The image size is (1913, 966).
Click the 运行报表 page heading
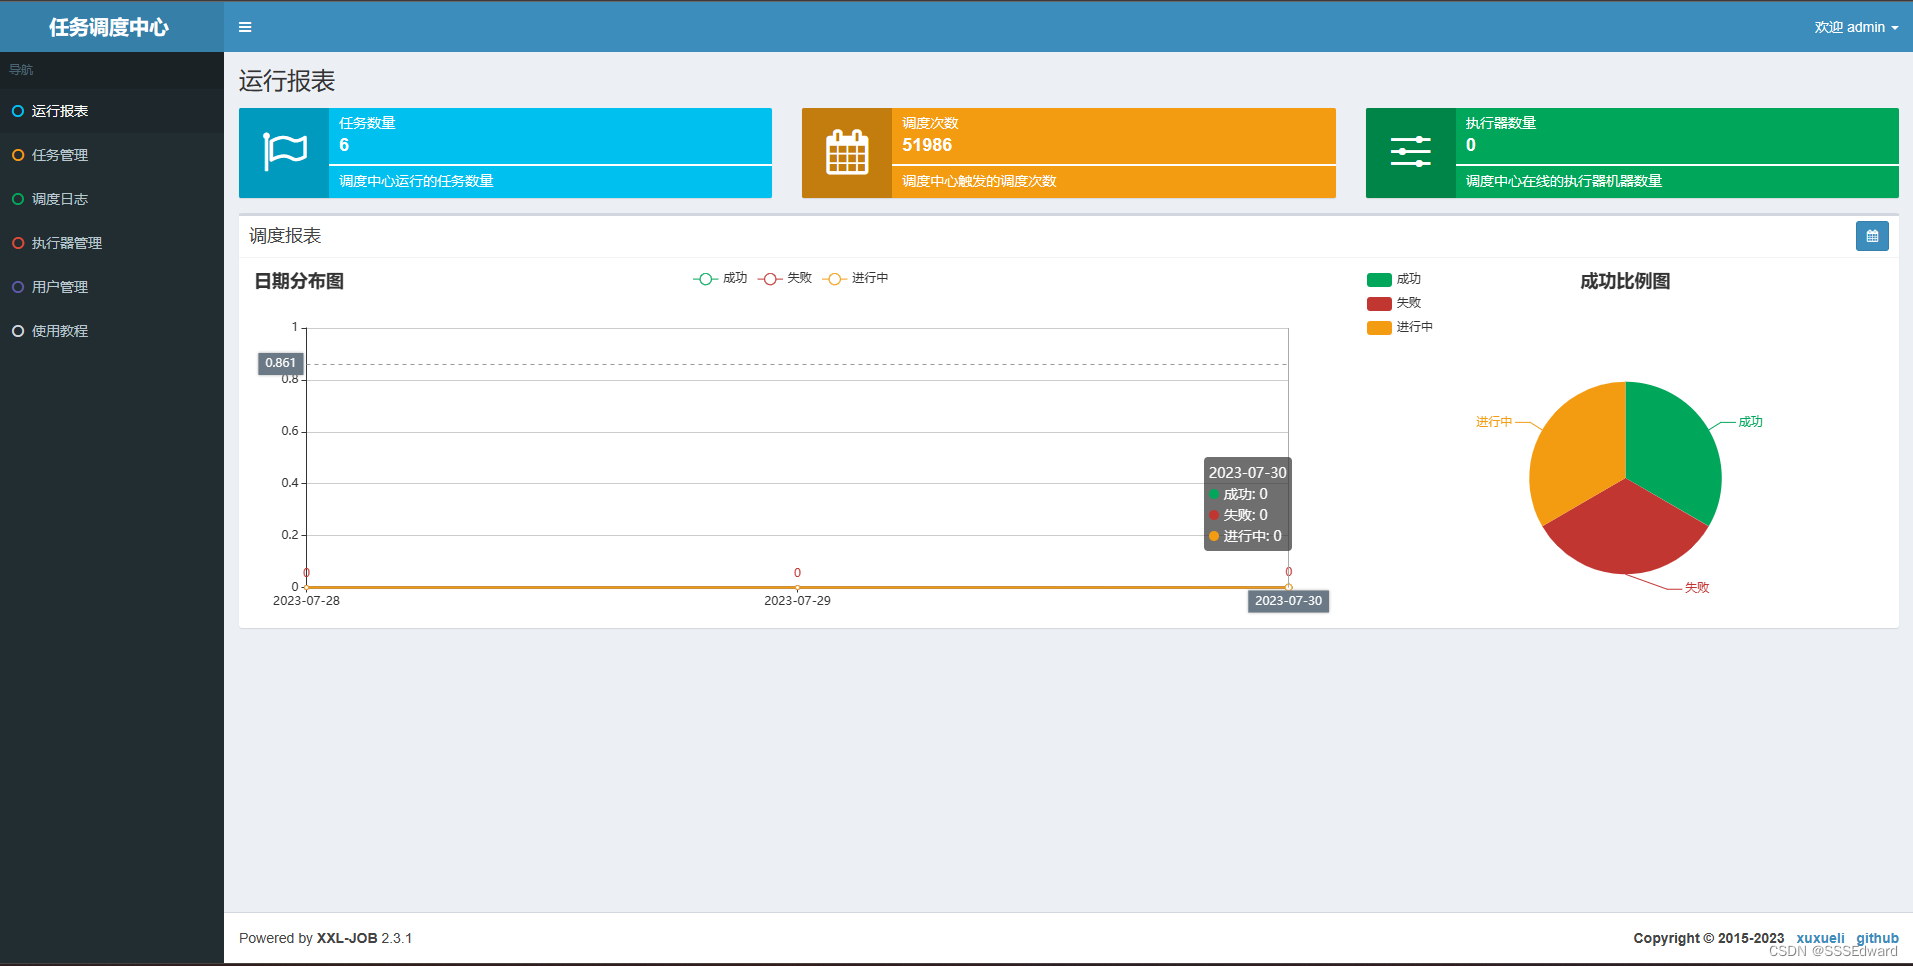point(287,81)
